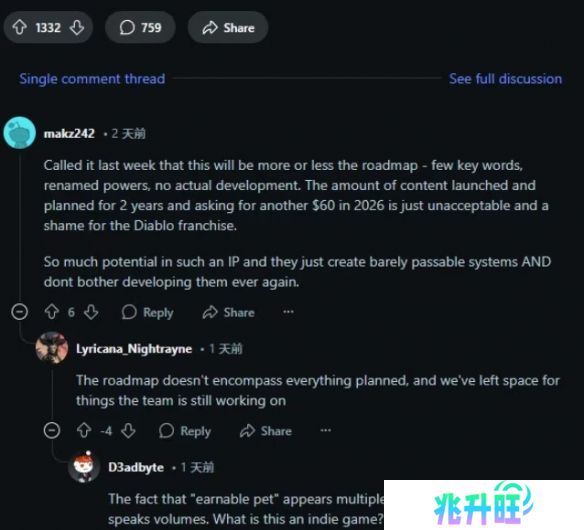Open D3adbyte's user profile name
The height and width of the screenshot is (530, 584).
[x=136, y=467]
